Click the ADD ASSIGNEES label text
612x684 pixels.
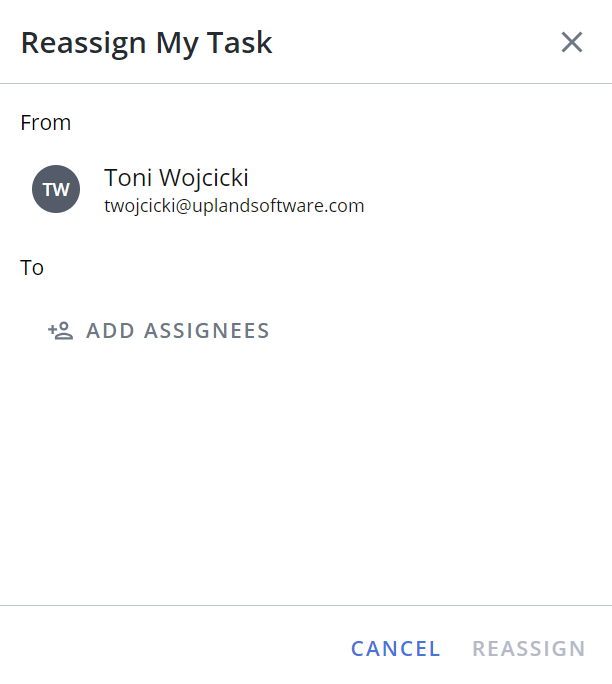pyautogui.click(x=178, y=331)
